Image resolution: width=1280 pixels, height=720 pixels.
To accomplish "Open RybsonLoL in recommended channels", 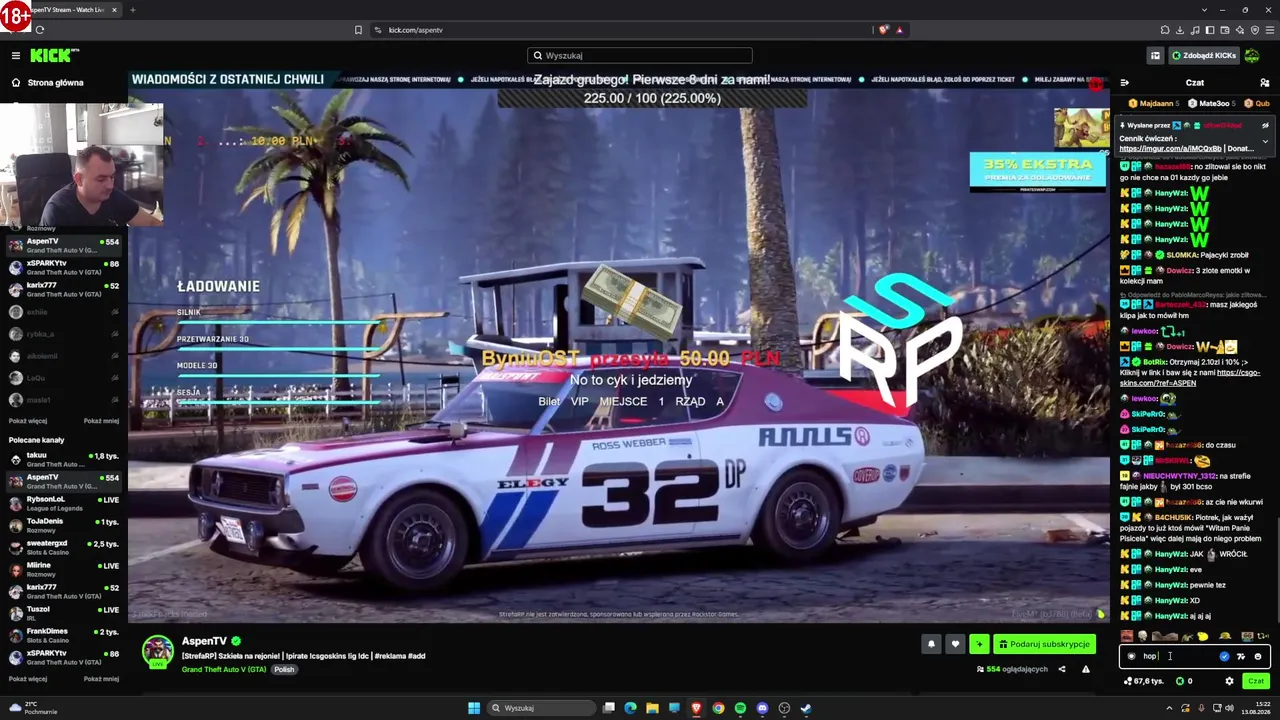I will click(63, 502).
